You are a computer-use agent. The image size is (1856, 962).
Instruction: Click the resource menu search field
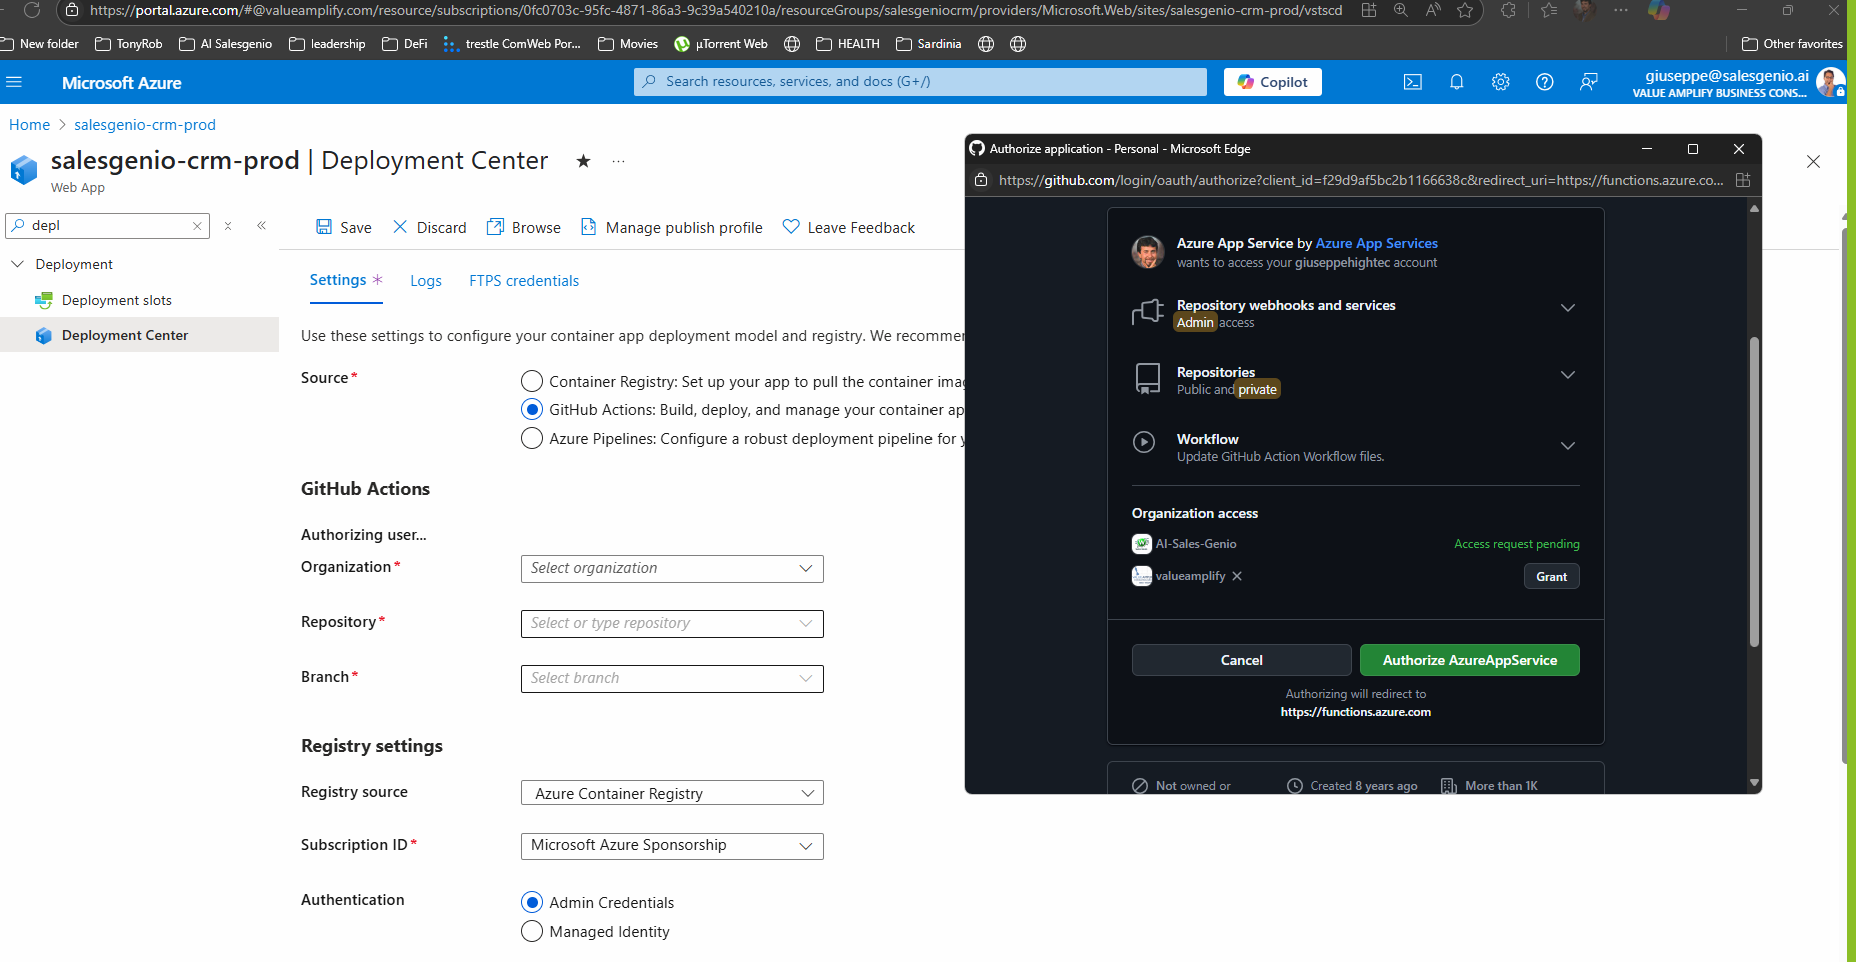(x=108, y=226)
